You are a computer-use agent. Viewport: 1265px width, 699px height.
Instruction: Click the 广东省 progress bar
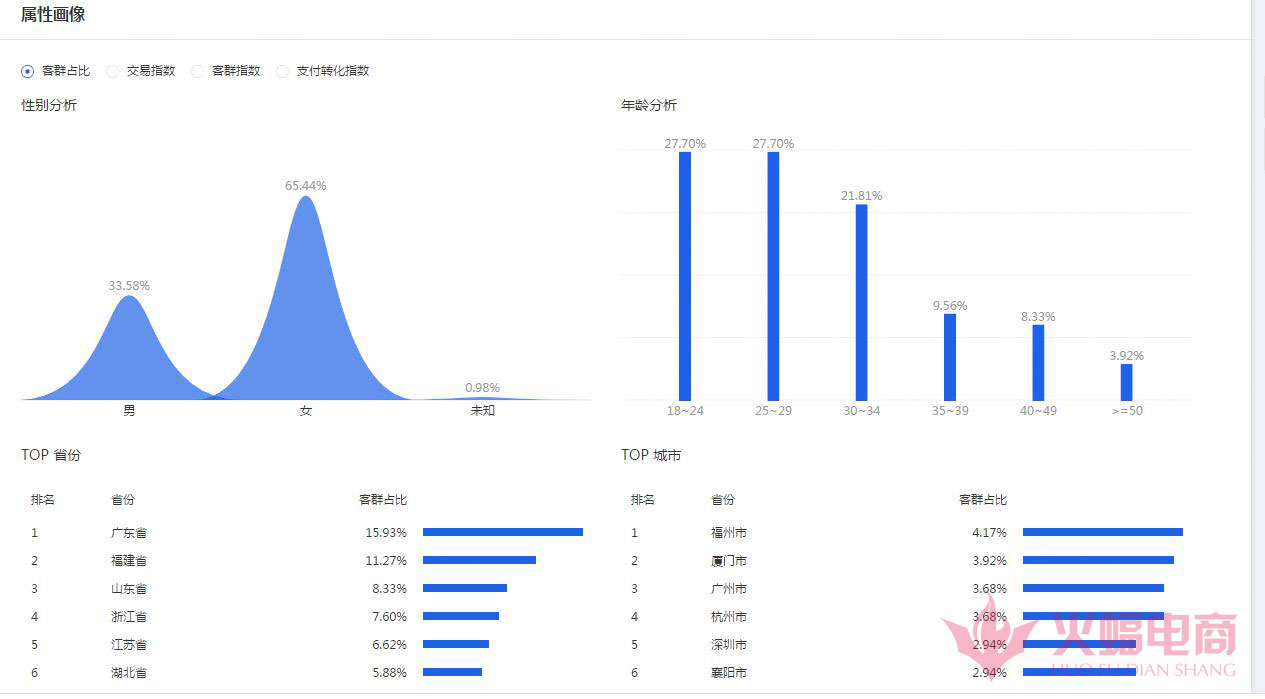point(503,532)
